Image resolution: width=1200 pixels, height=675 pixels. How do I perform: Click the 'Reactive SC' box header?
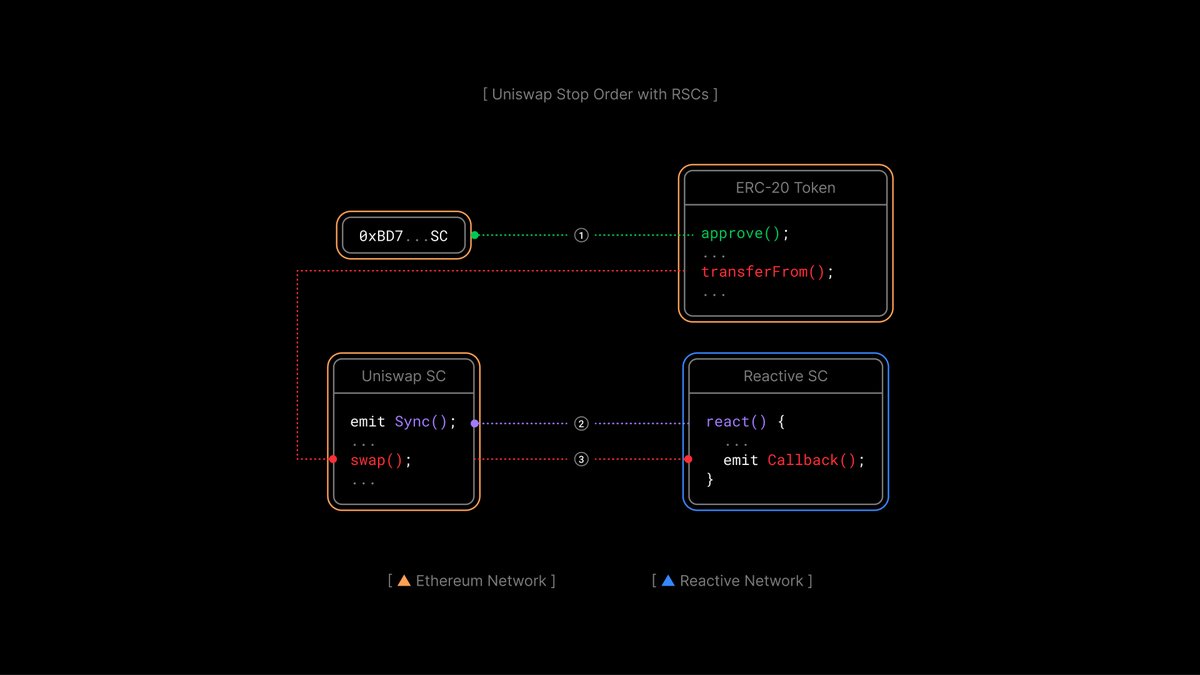786,376
